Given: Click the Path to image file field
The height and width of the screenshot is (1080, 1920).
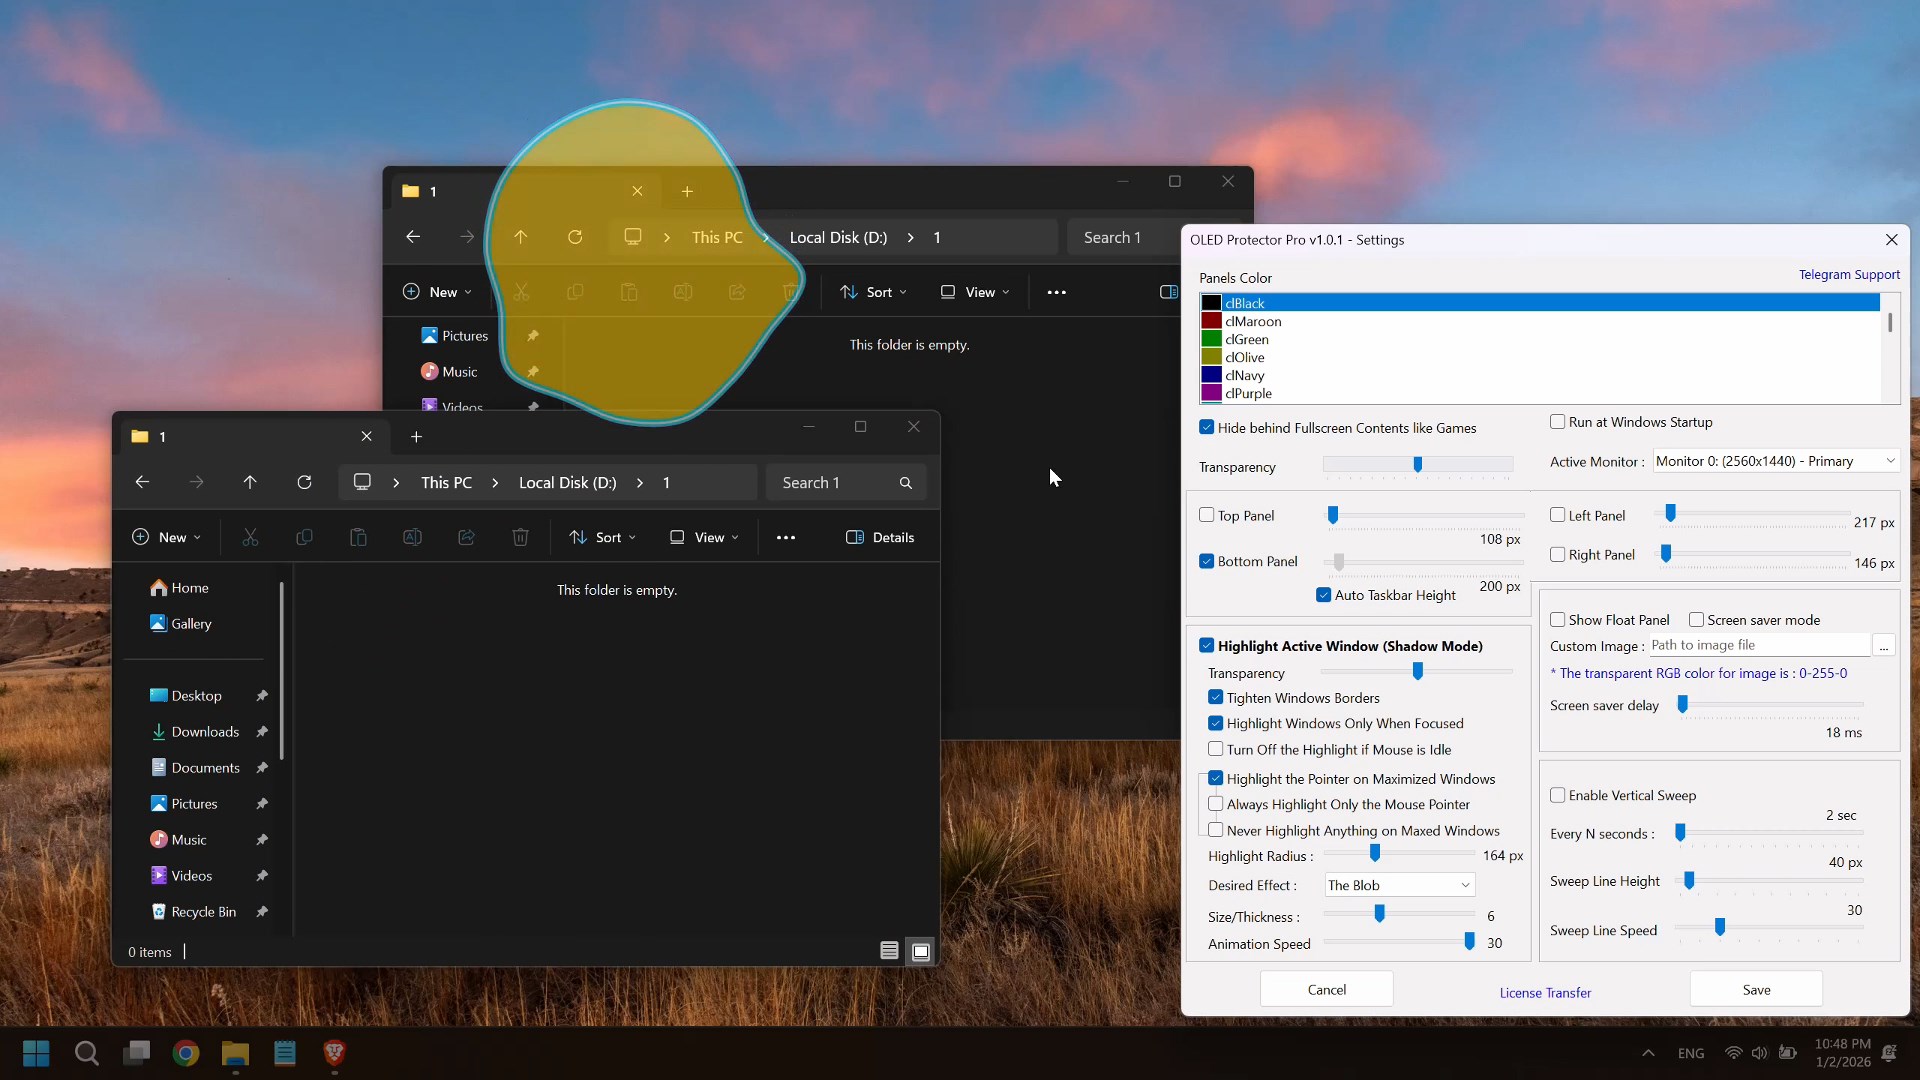Looking at the screenshot, I should click(1758, 645).
